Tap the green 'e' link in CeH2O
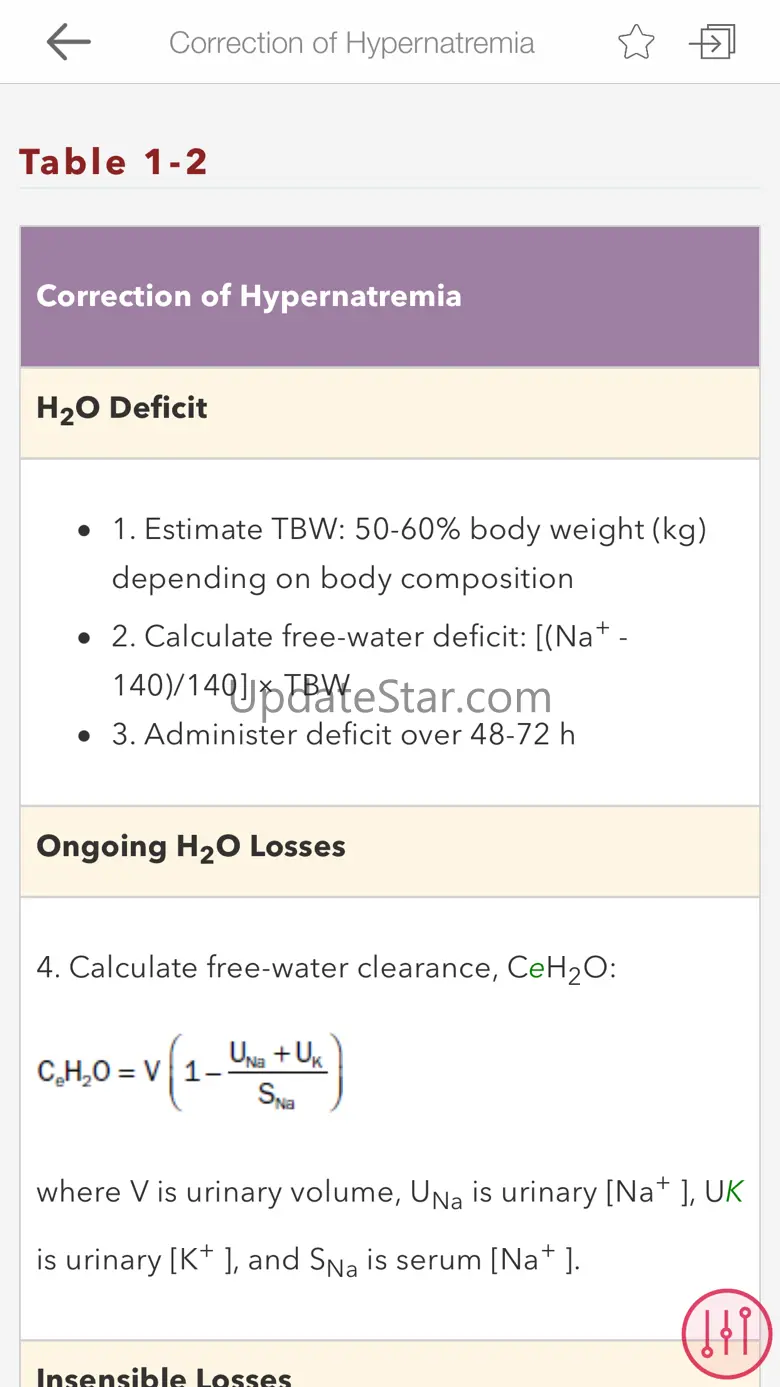This screenshot has width=780, height=1387. (536, 968)
